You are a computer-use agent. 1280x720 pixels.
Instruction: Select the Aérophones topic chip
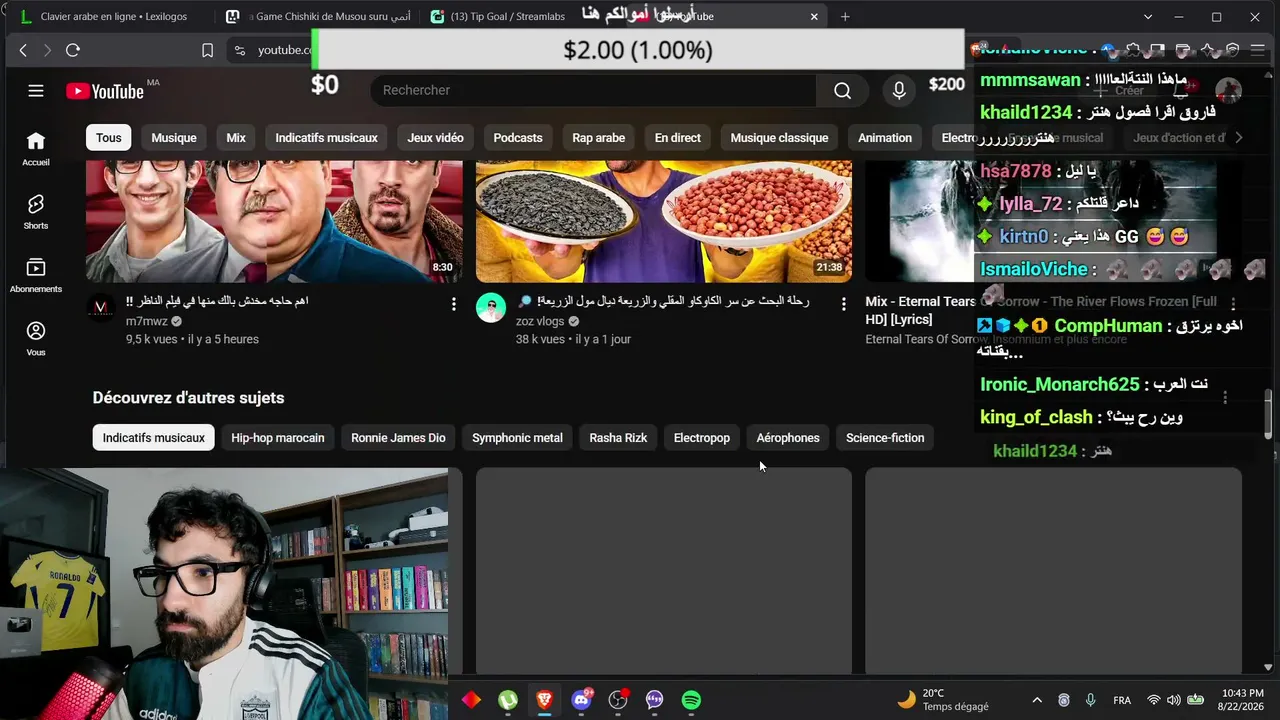[x=788, y=438]
